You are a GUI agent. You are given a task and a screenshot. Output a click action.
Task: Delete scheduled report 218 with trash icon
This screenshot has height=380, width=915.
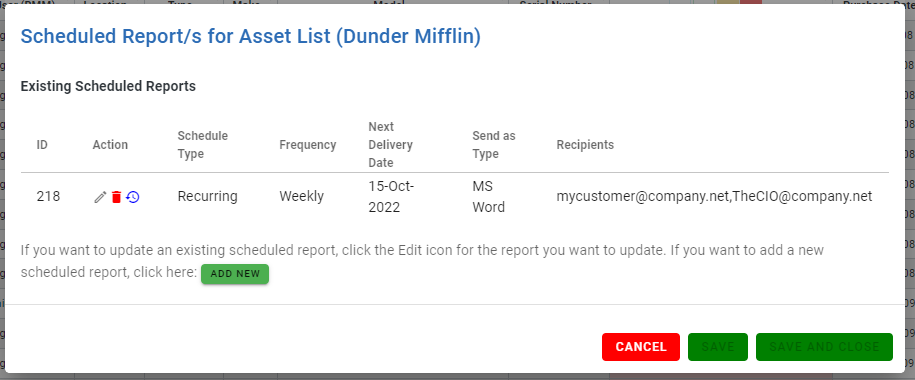(x=116, y=197)
